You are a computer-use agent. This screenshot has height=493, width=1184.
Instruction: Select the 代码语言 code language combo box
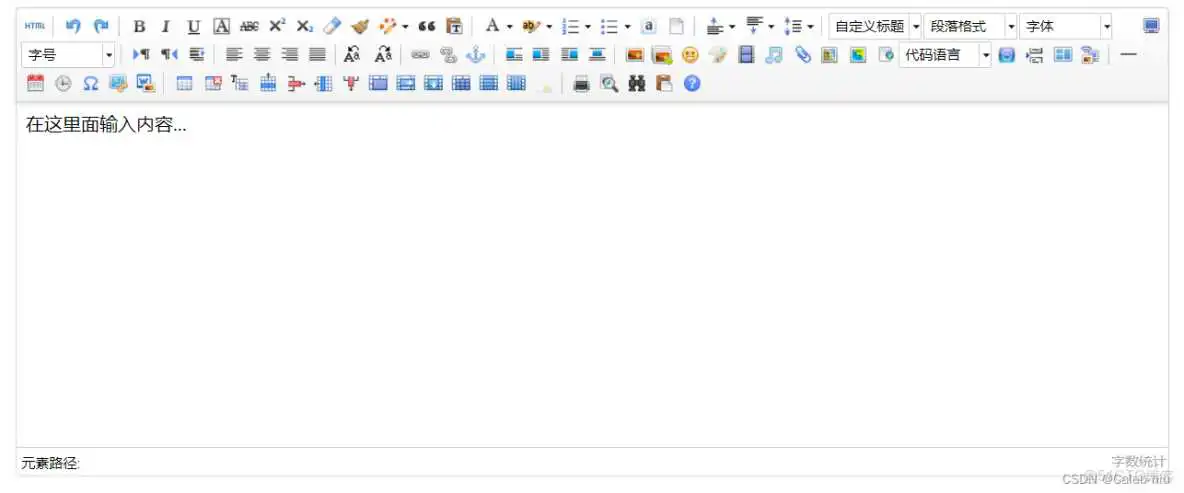pyautogui.click(x=944, y=55)
